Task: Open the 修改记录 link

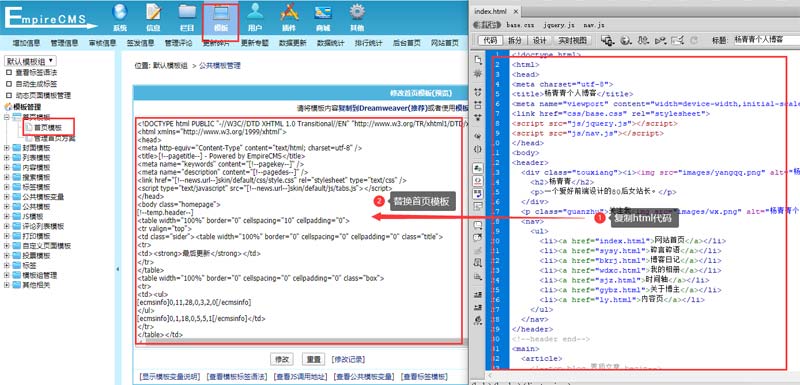Action: (x=348, y=359)
